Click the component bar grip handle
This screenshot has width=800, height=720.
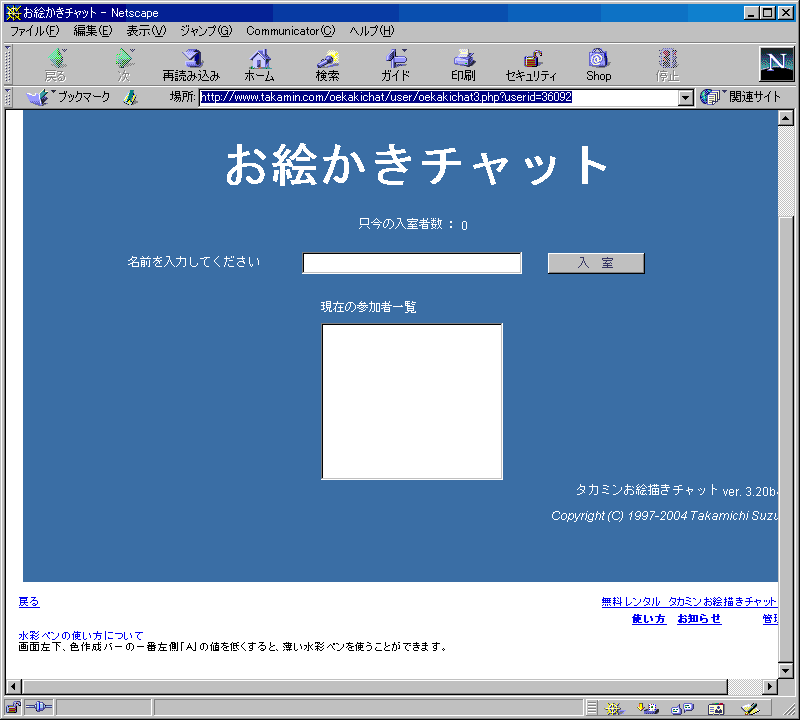pyautogui.click(x=591, y=708)
